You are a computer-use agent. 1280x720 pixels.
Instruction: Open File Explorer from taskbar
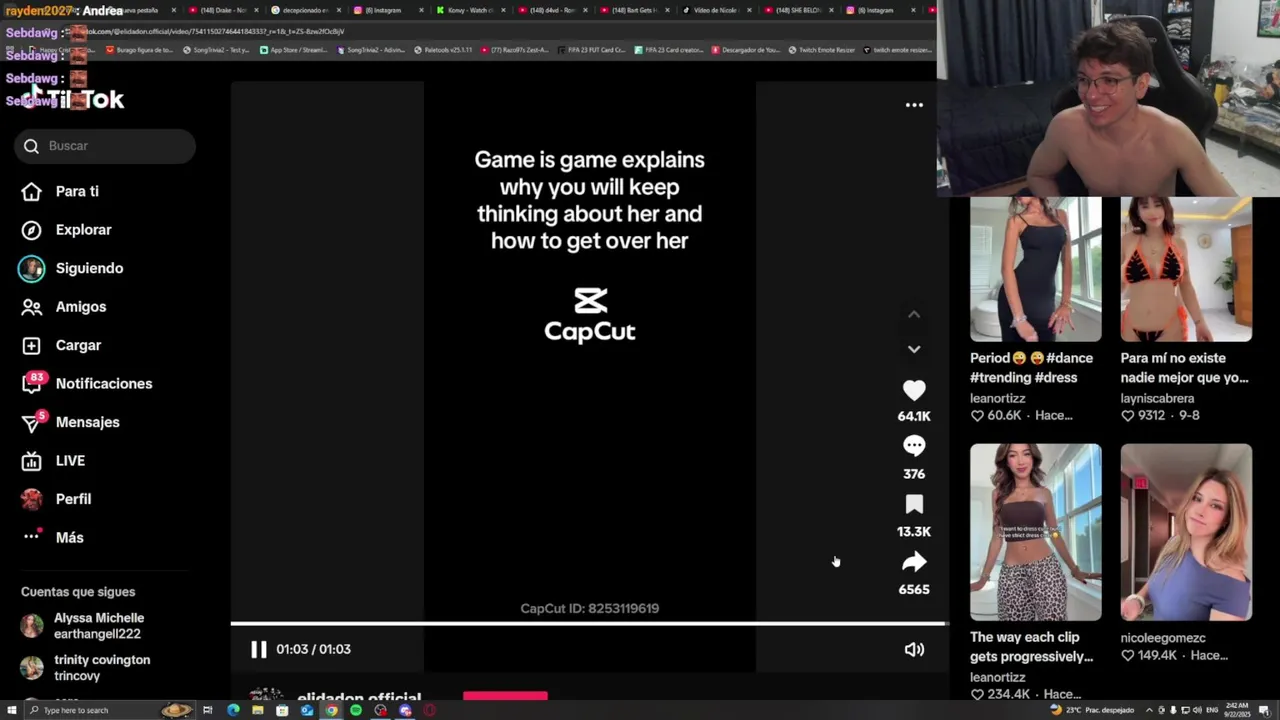(257, 710)
